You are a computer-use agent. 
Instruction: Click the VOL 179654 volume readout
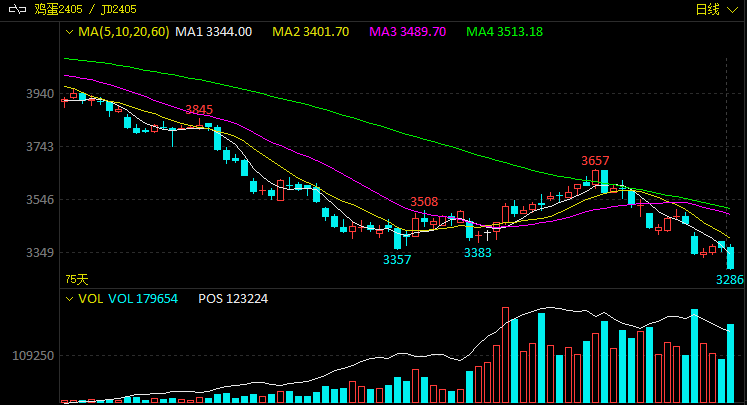click(x=143, y=299)
